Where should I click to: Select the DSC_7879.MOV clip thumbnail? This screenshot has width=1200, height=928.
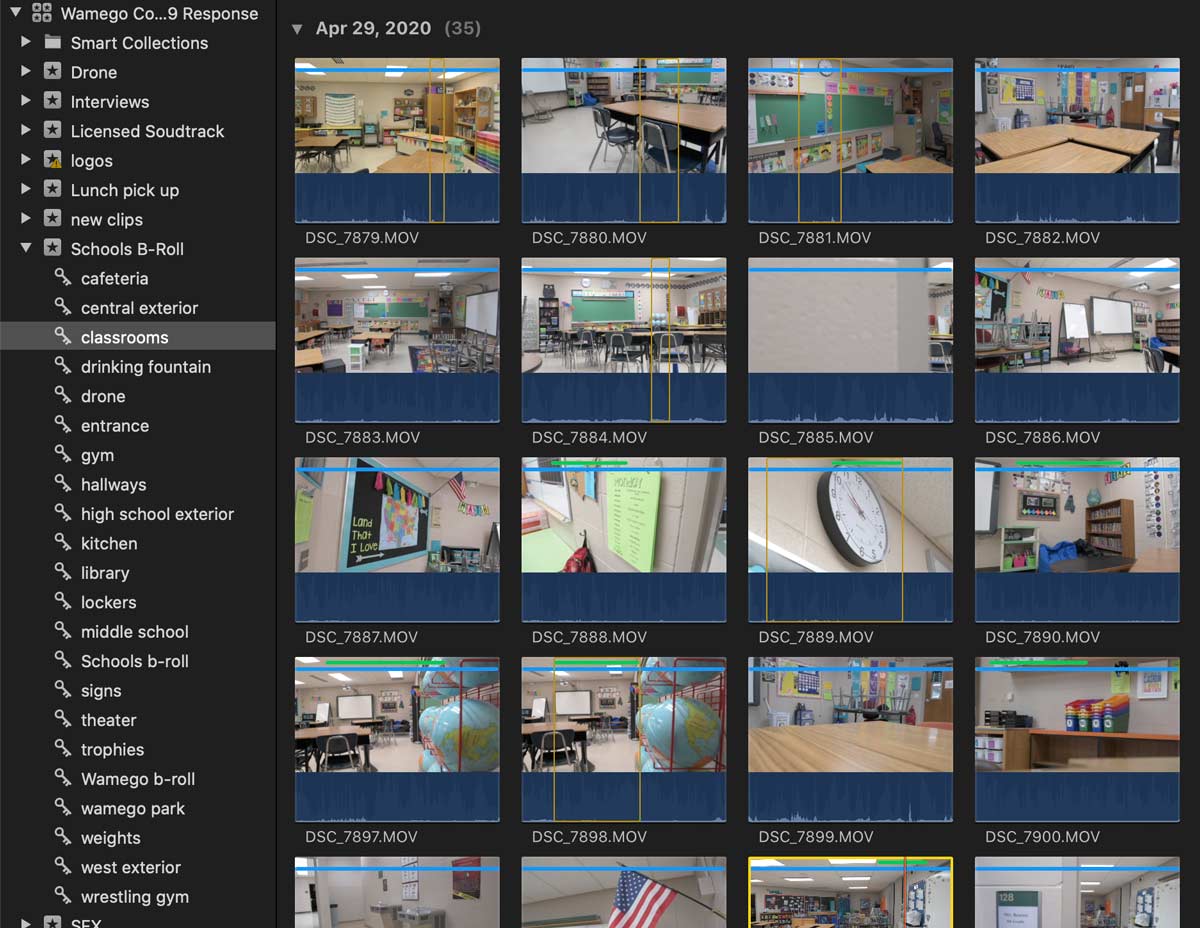(x=397, y=140)
